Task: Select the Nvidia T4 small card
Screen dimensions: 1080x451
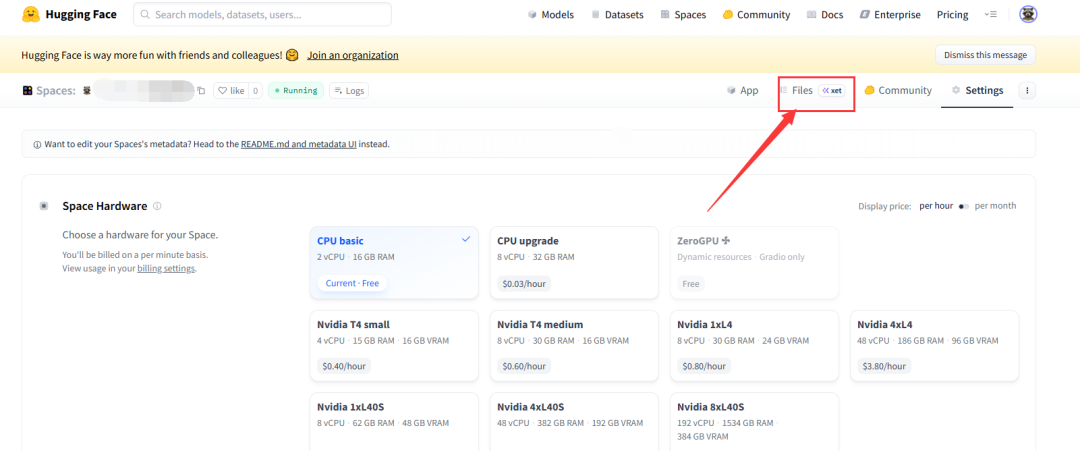Action: [x=394, y=346]
